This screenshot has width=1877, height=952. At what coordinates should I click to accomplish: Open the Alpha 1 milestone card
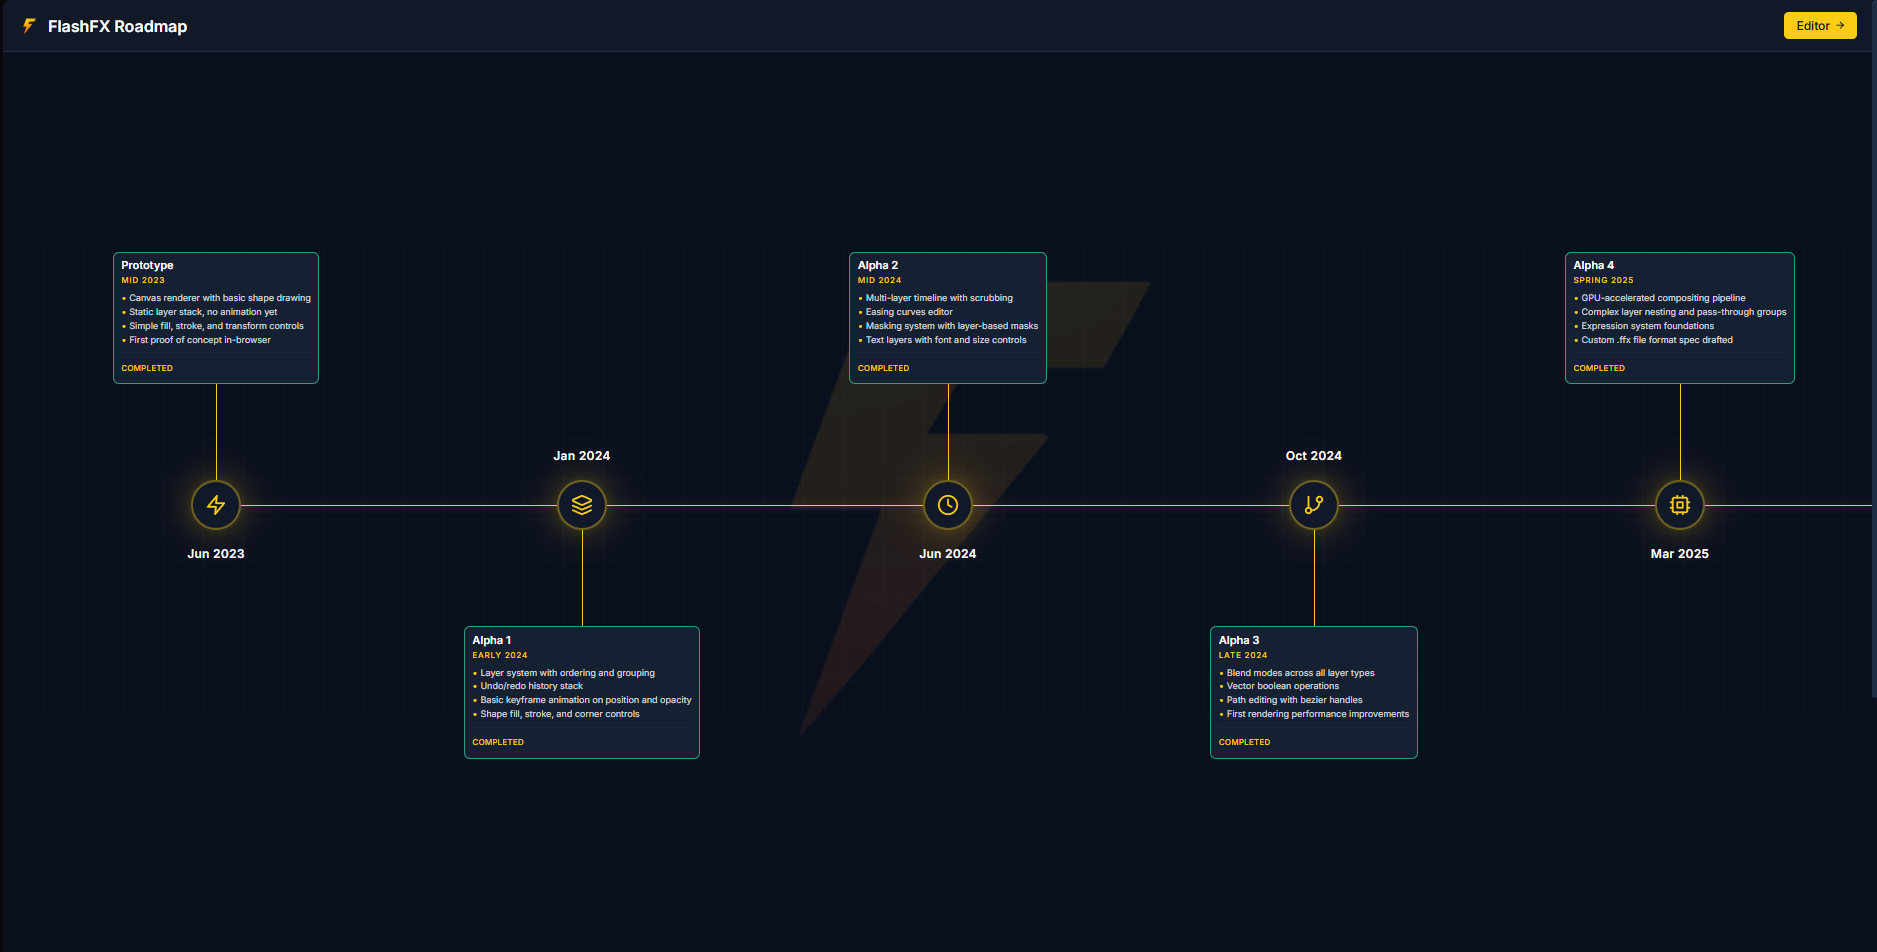pyautogui.click(x=581, y=692)
